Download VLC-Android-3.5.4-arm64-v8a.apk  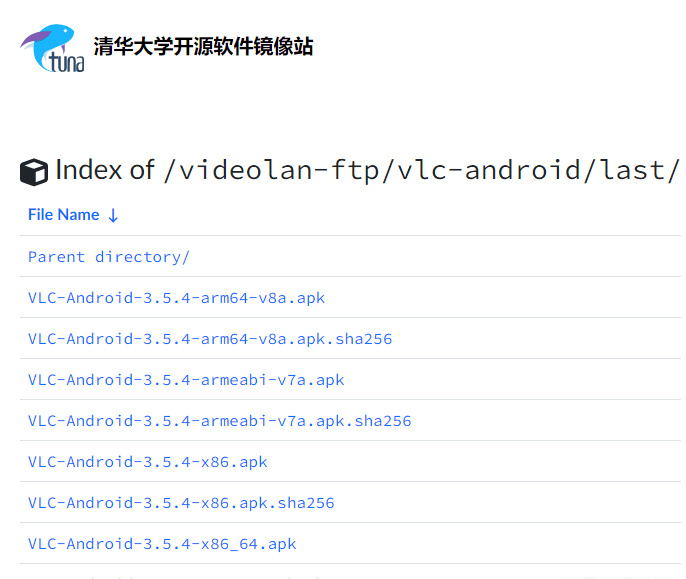176,298
